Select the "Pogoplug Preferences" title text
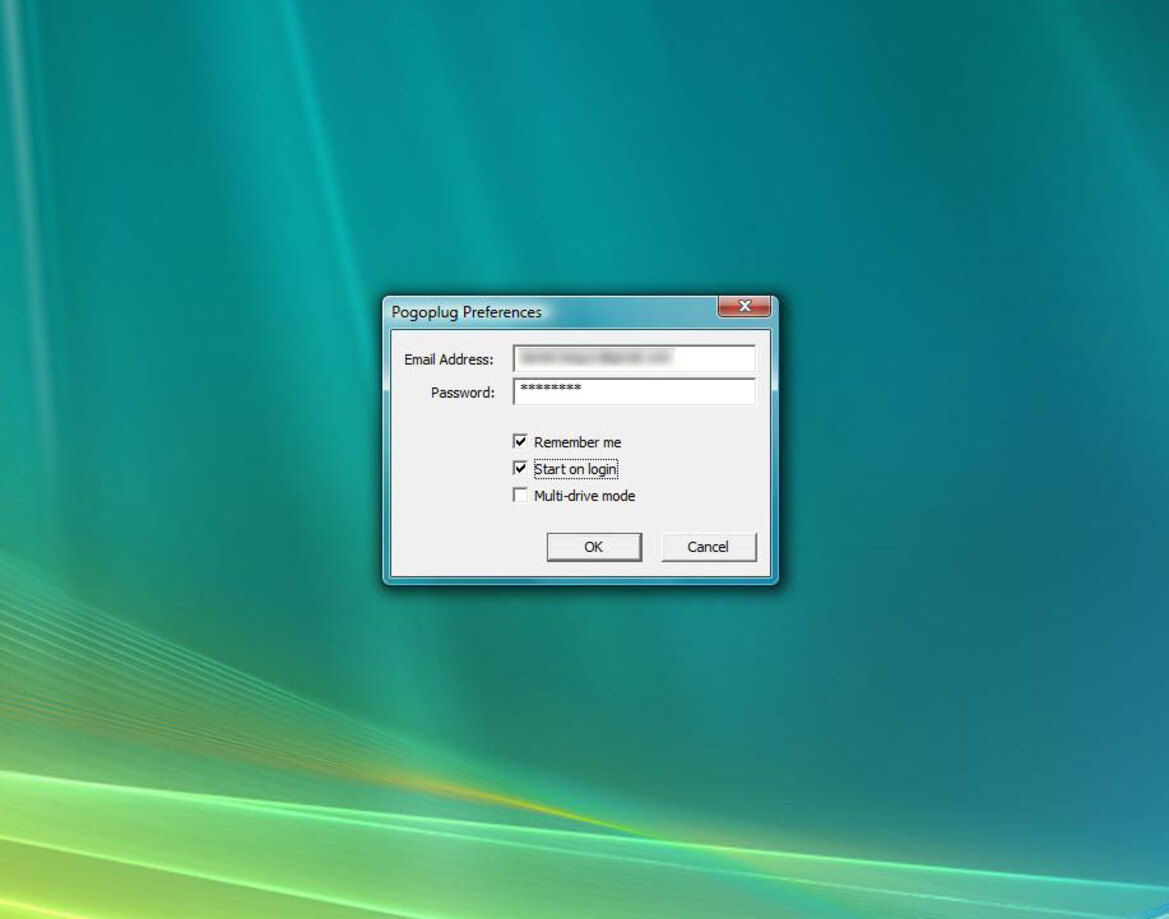 tap(467, 312)
